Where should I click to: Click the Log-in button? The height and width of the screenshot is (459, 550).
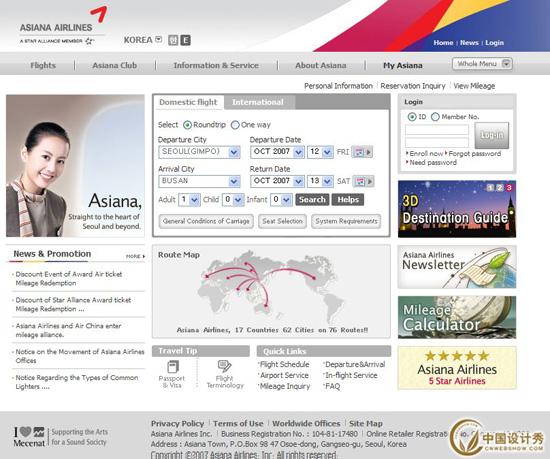click(x=492, y=135)
